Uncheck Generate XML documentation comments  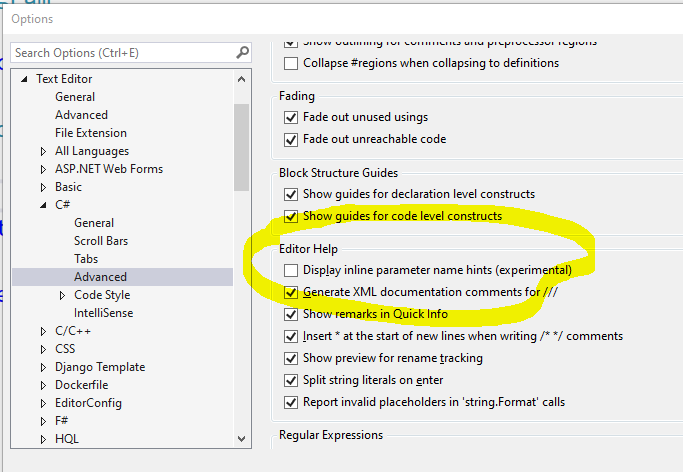click(x=291, y=292)
